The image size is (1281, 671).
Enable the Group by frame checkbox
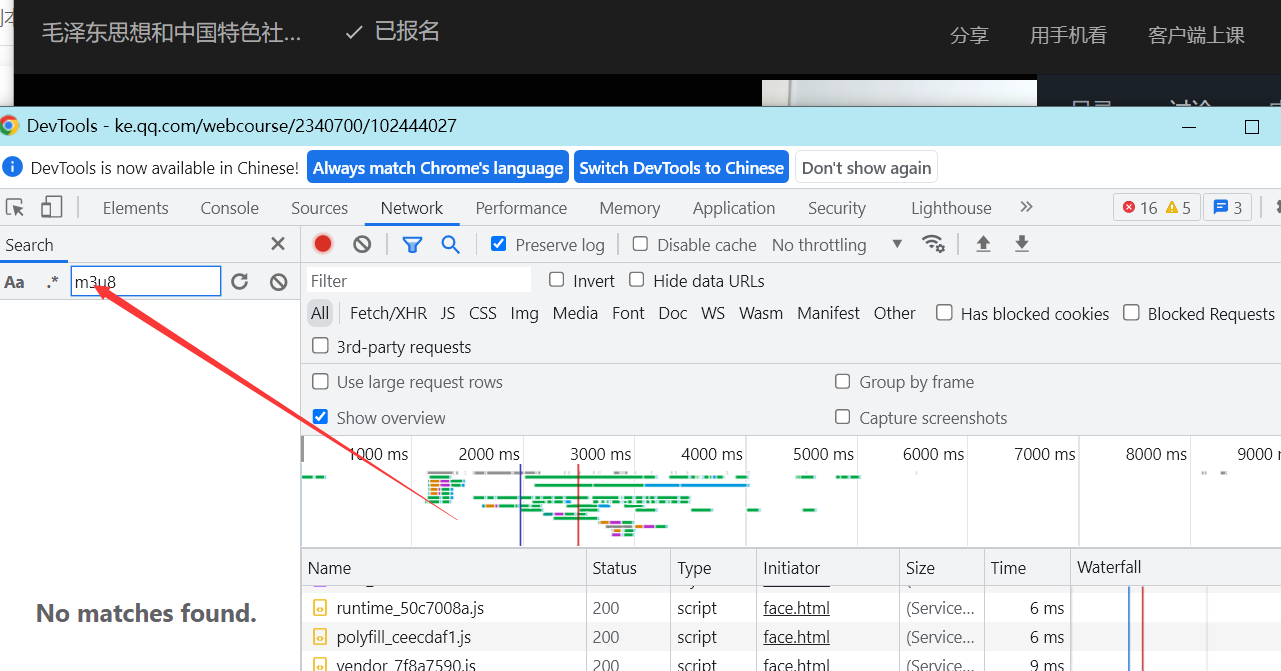pyautogui.click(x=843, y=381)
